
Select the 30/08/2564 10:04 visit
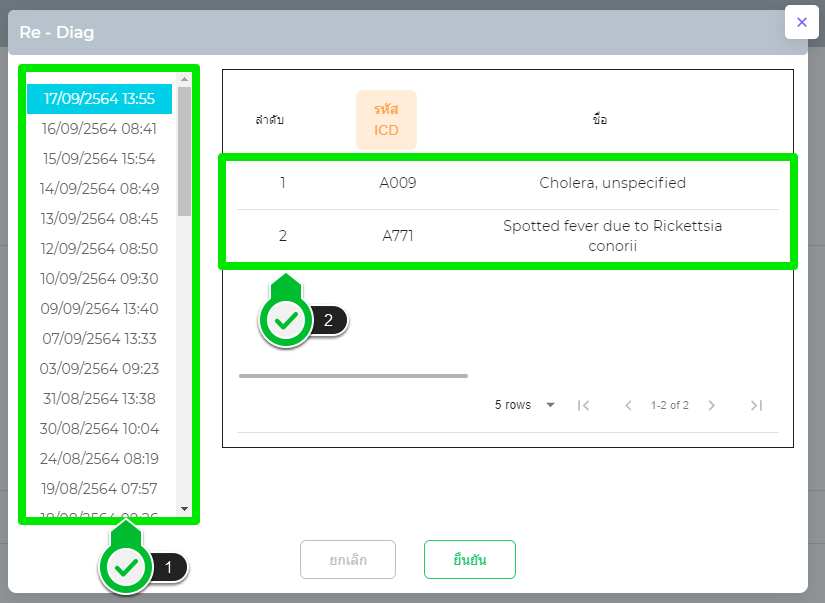(x=99, y=428)
